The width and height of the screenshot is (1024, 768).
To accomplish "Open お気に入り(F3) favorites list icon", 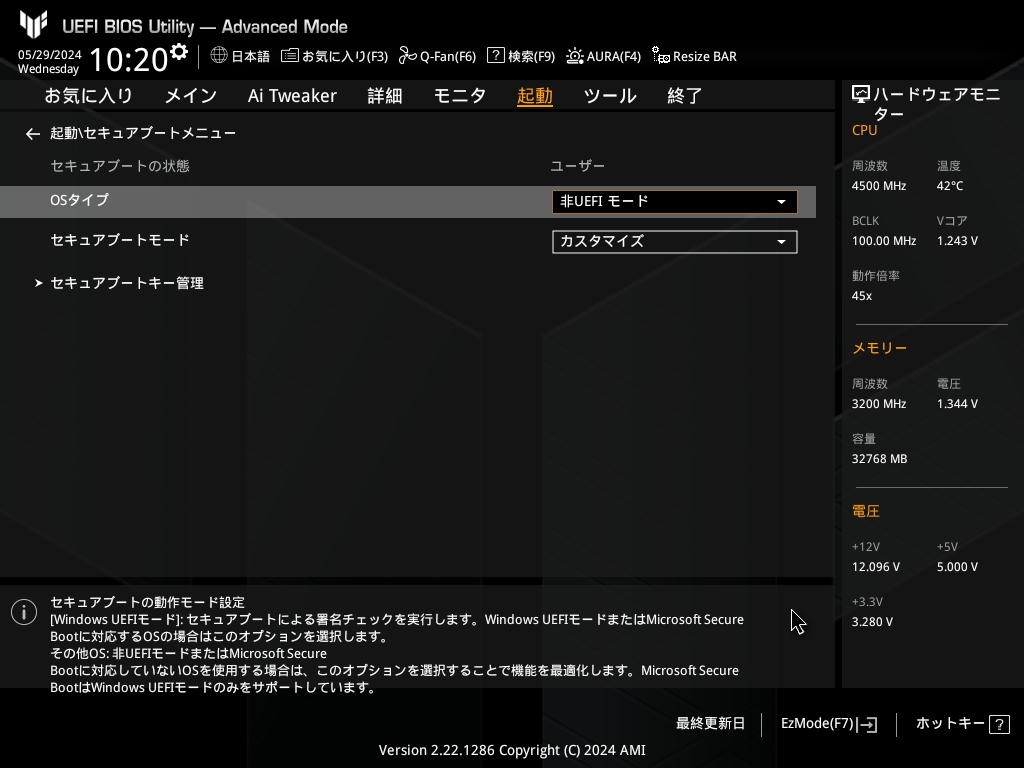I will pyautogui.click(x=289, y=56).
